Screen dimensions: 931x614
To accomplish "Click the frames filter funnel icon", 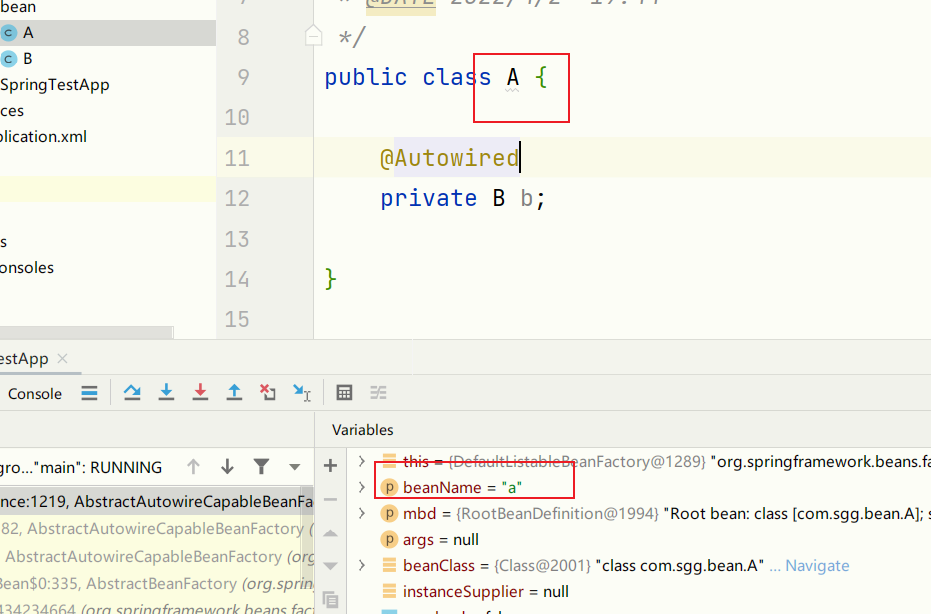I will point(261,467).
